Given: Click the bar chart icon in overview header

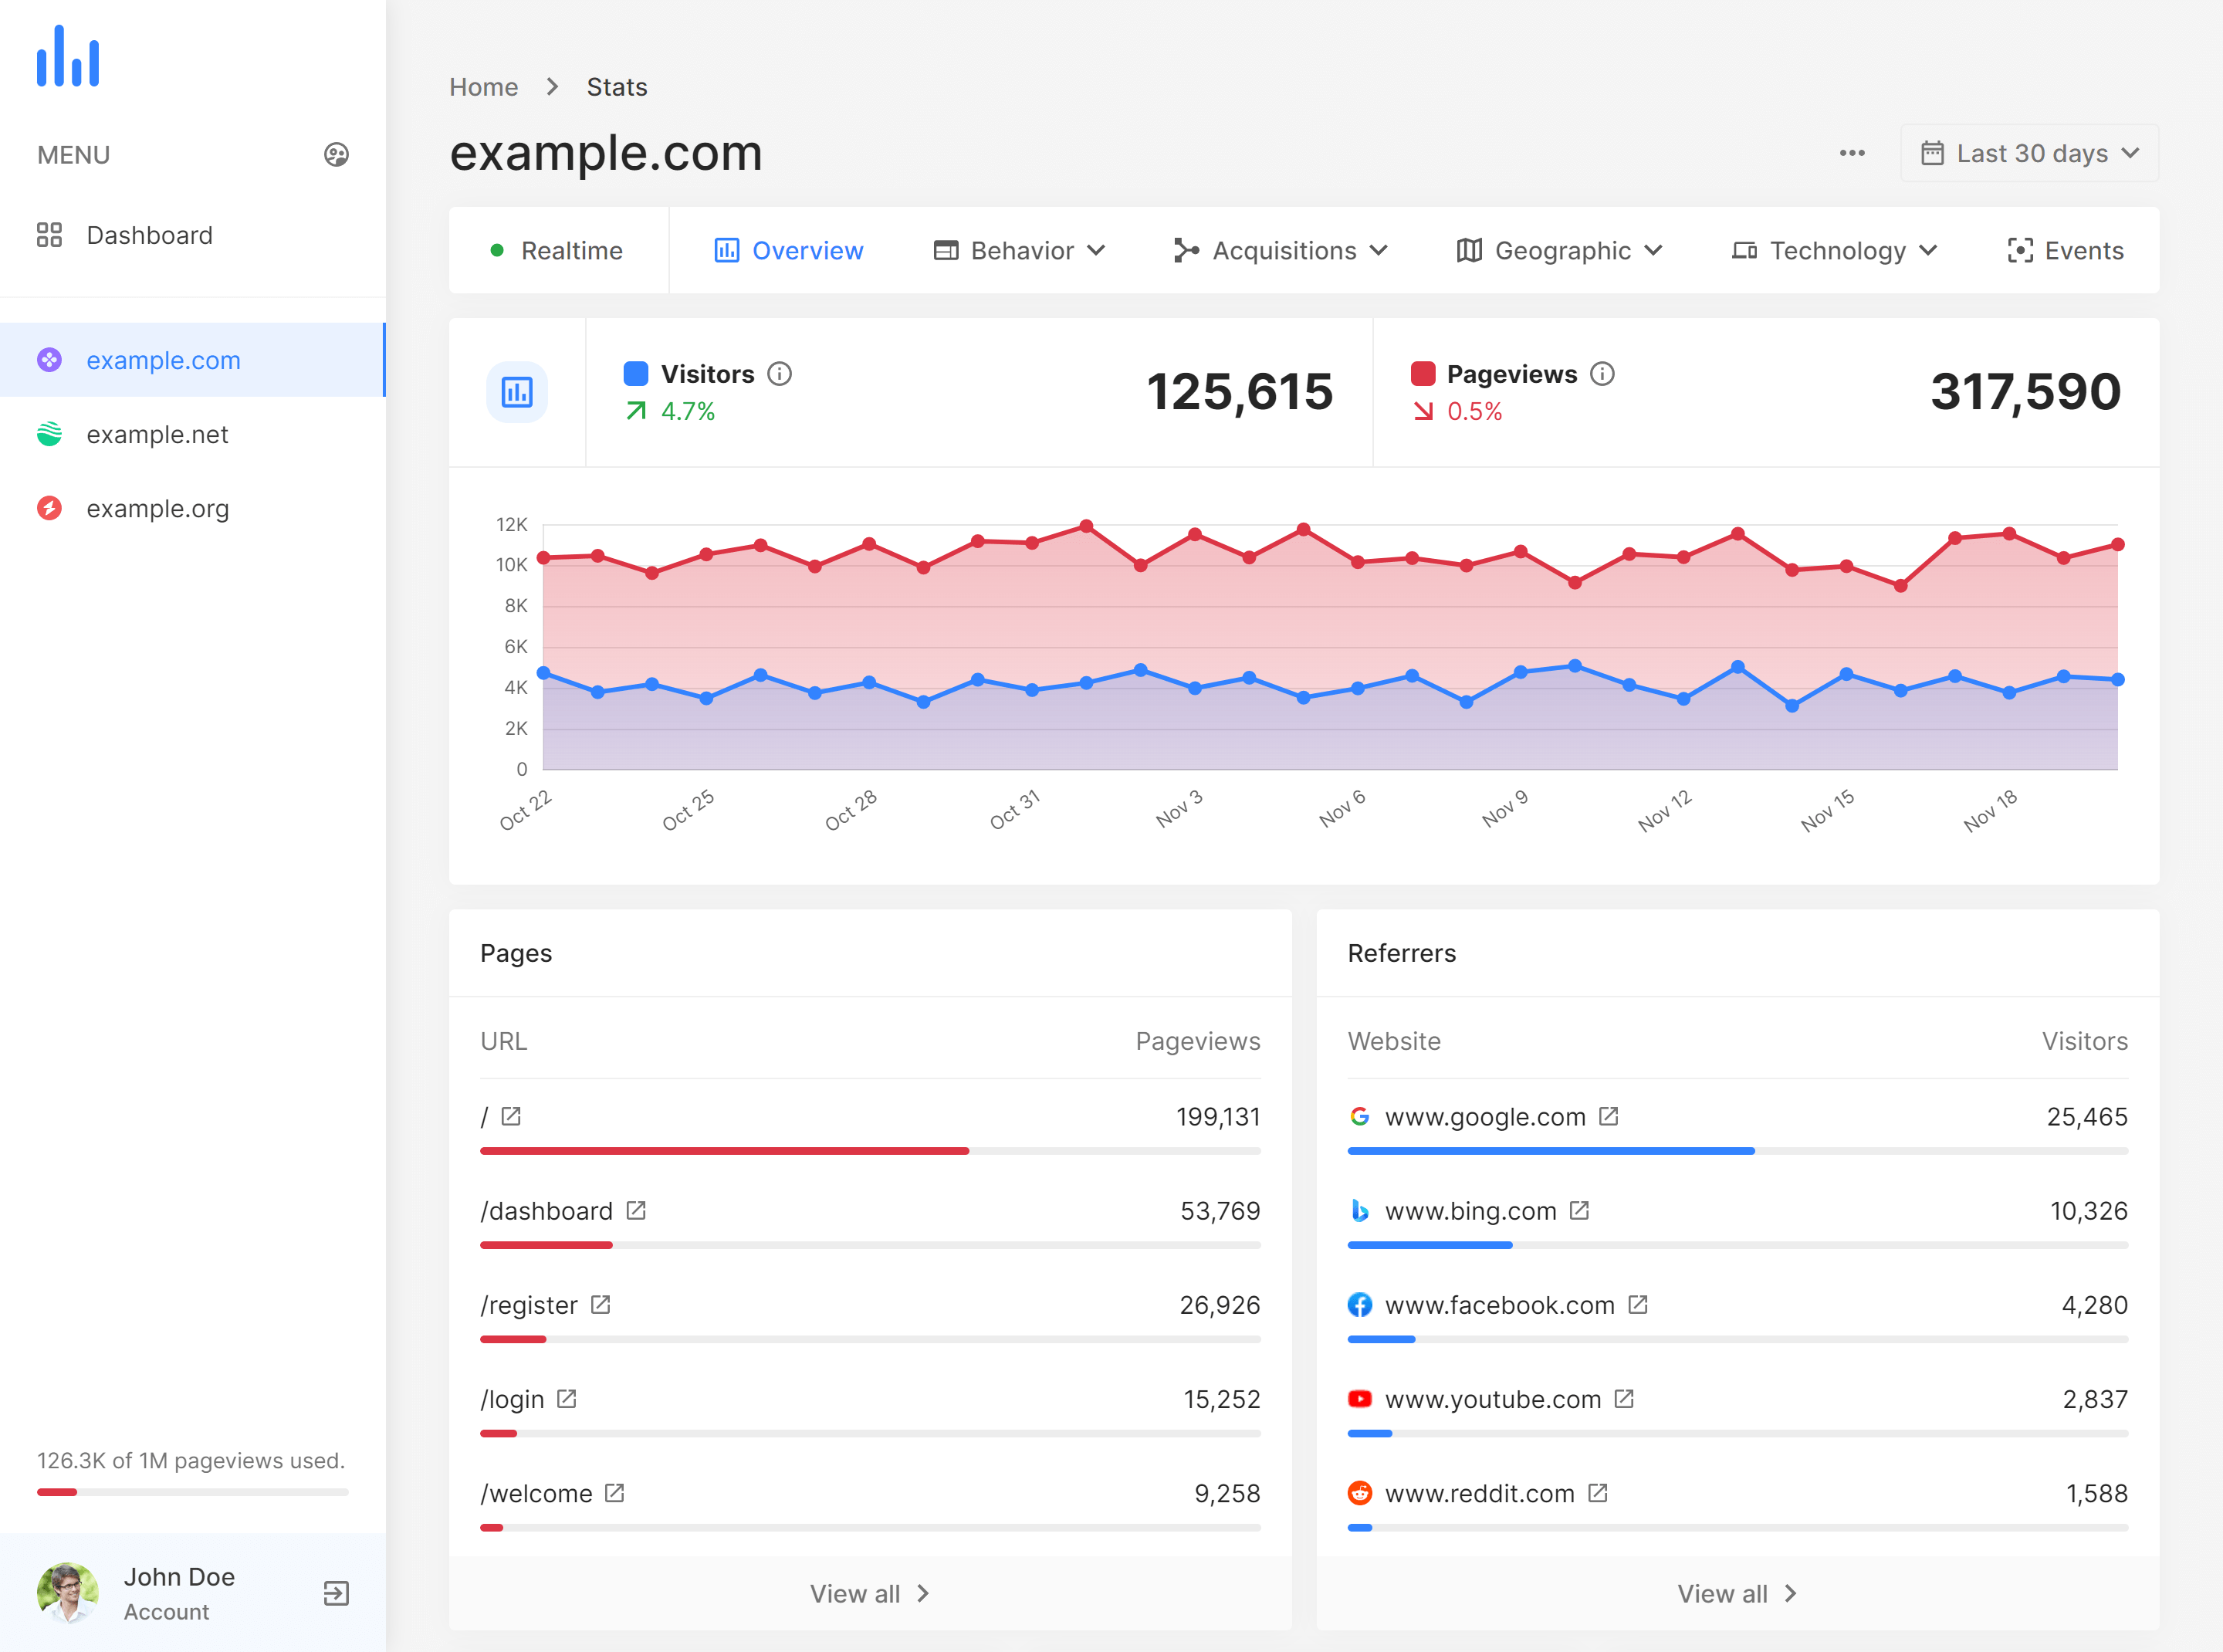Looking at the screenshot, I should click(x=517, y=389).
